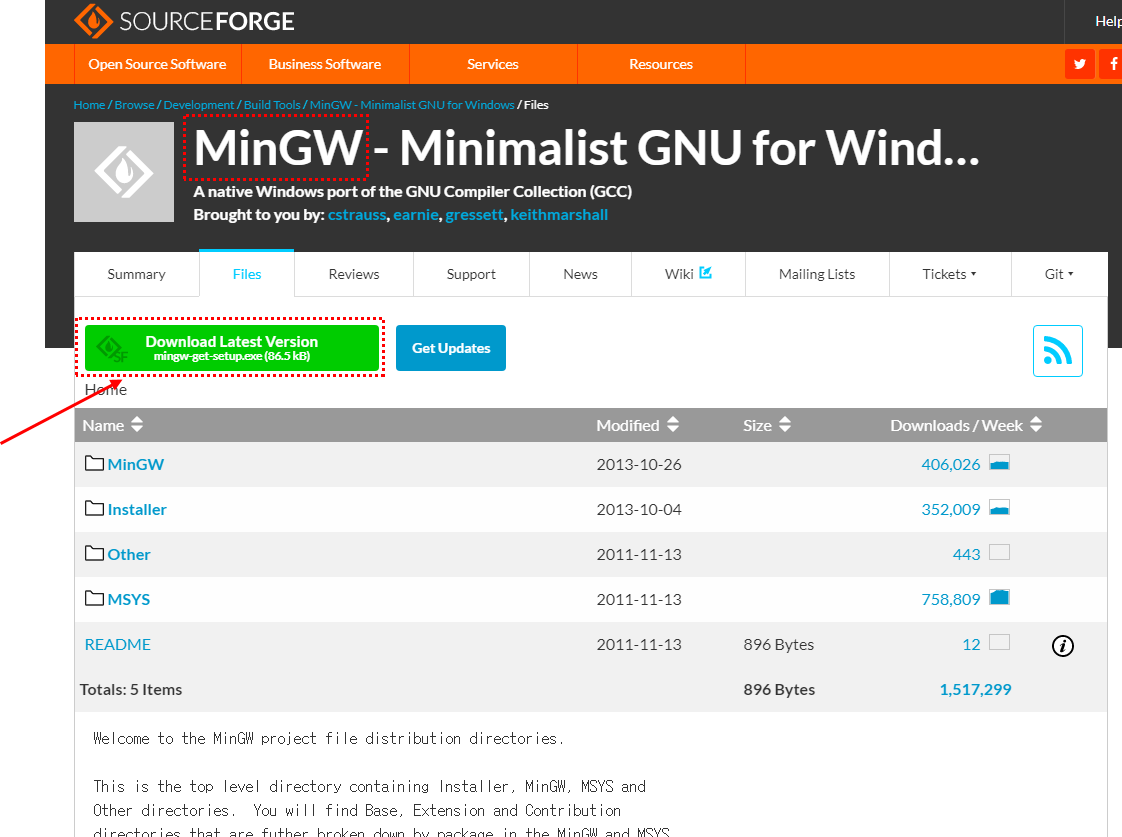
Task: Click the info icon for README
Action: coord(1063,646)
